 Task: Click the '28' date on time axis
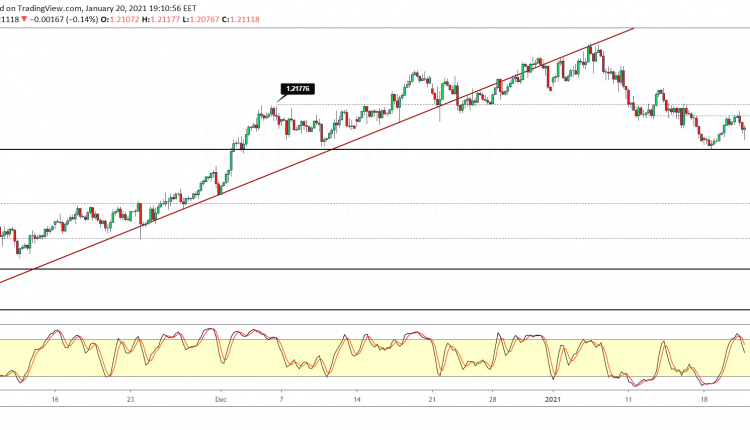[493, 399]
